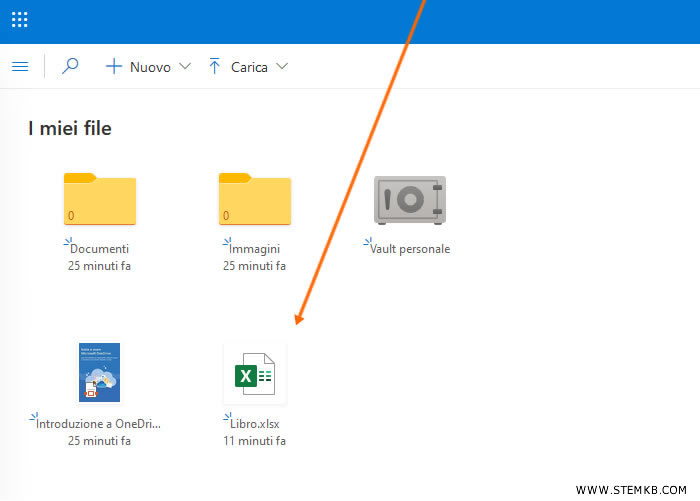Viewport: 700px width, 501px height.
Task: Click the Documenti folder name
Action: 100,249
